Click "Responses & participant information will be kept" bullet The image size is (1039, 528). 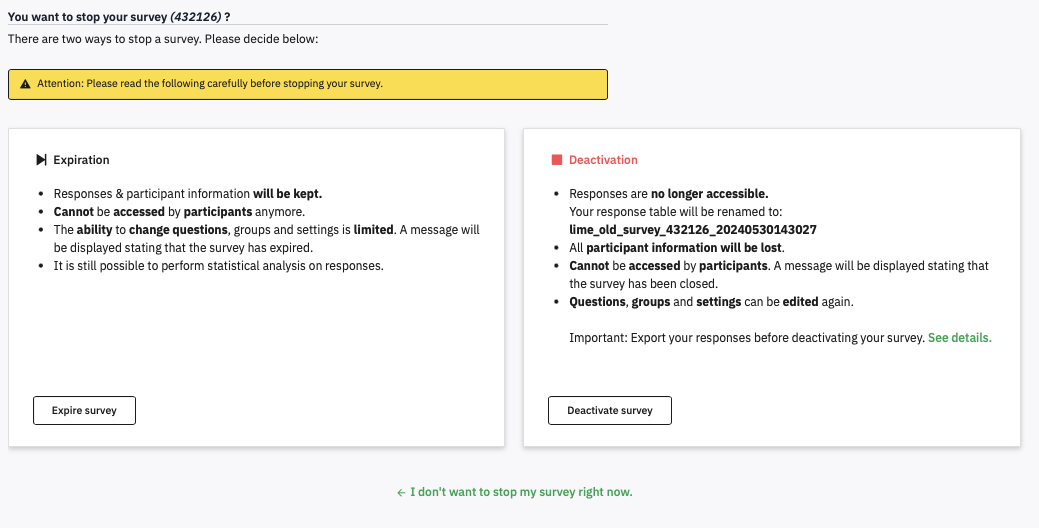[x=188, y=194]
